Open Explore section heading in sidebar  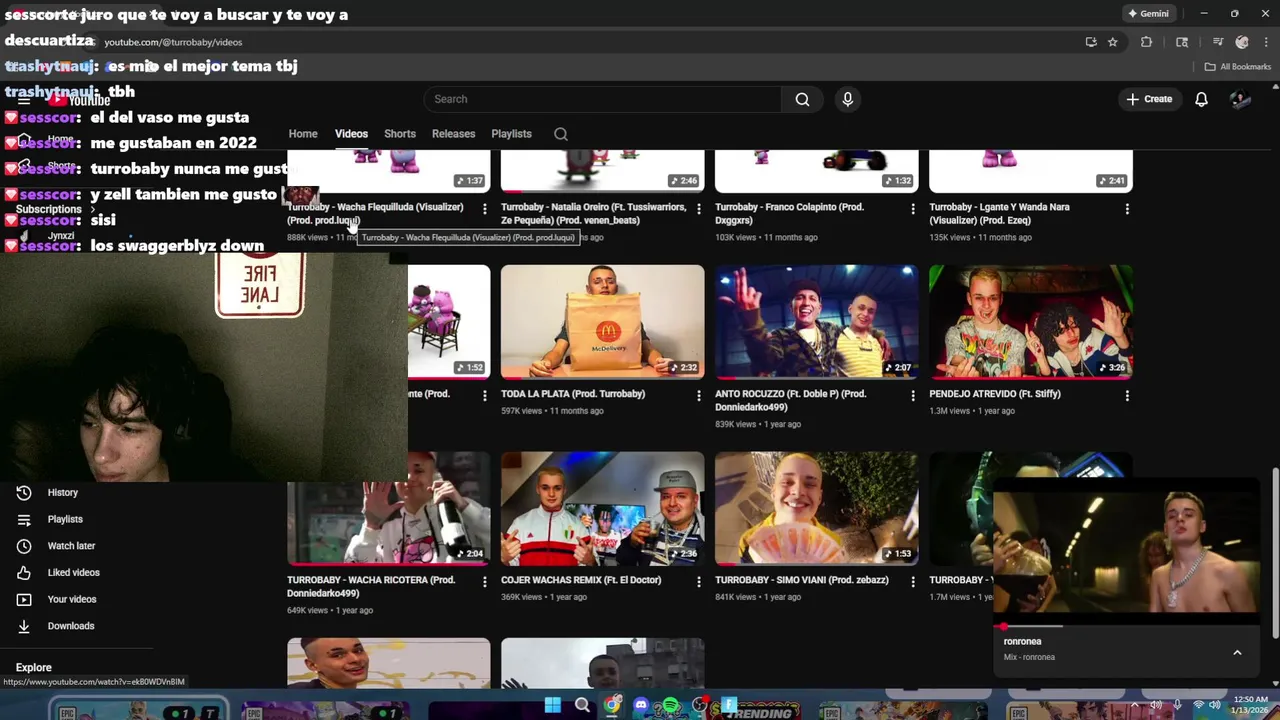point(34,668)
